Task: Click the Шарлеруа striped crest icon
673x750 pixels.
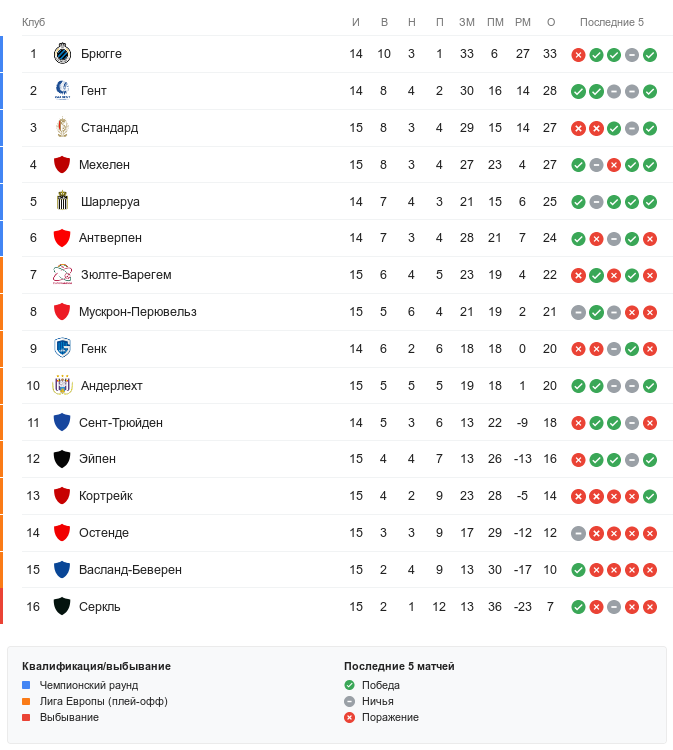Action: coord(62,202)
